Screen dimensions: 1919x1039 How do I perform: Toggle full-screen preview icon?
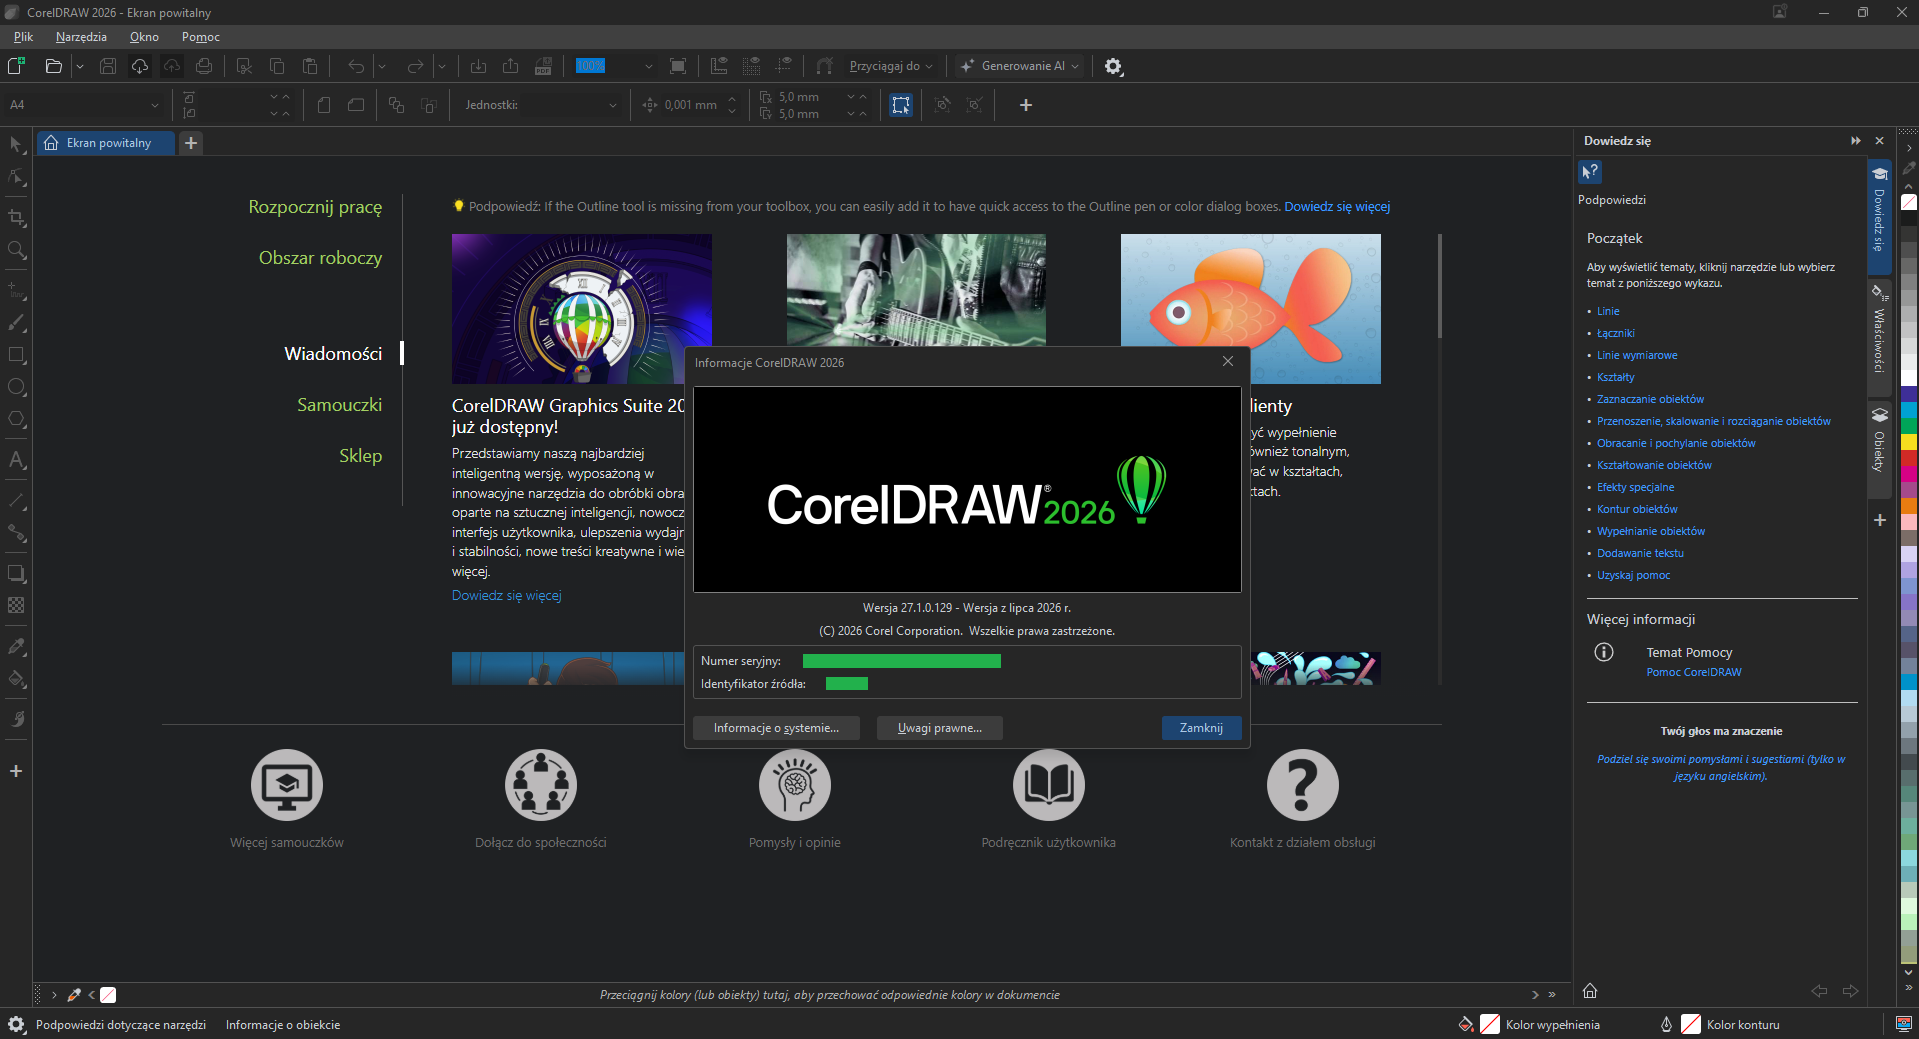click(678, 66)
